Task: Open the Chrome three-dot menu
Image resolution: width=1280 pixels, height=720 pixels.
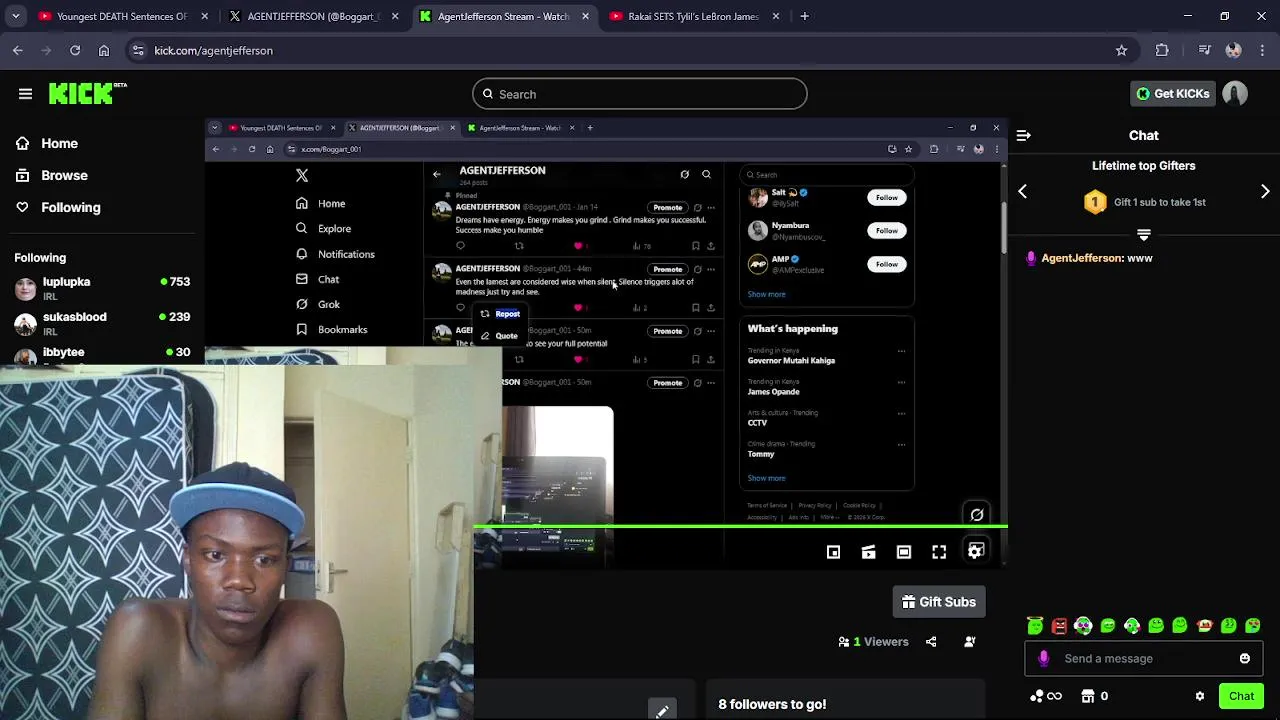Action: (x=1262, y=50)
